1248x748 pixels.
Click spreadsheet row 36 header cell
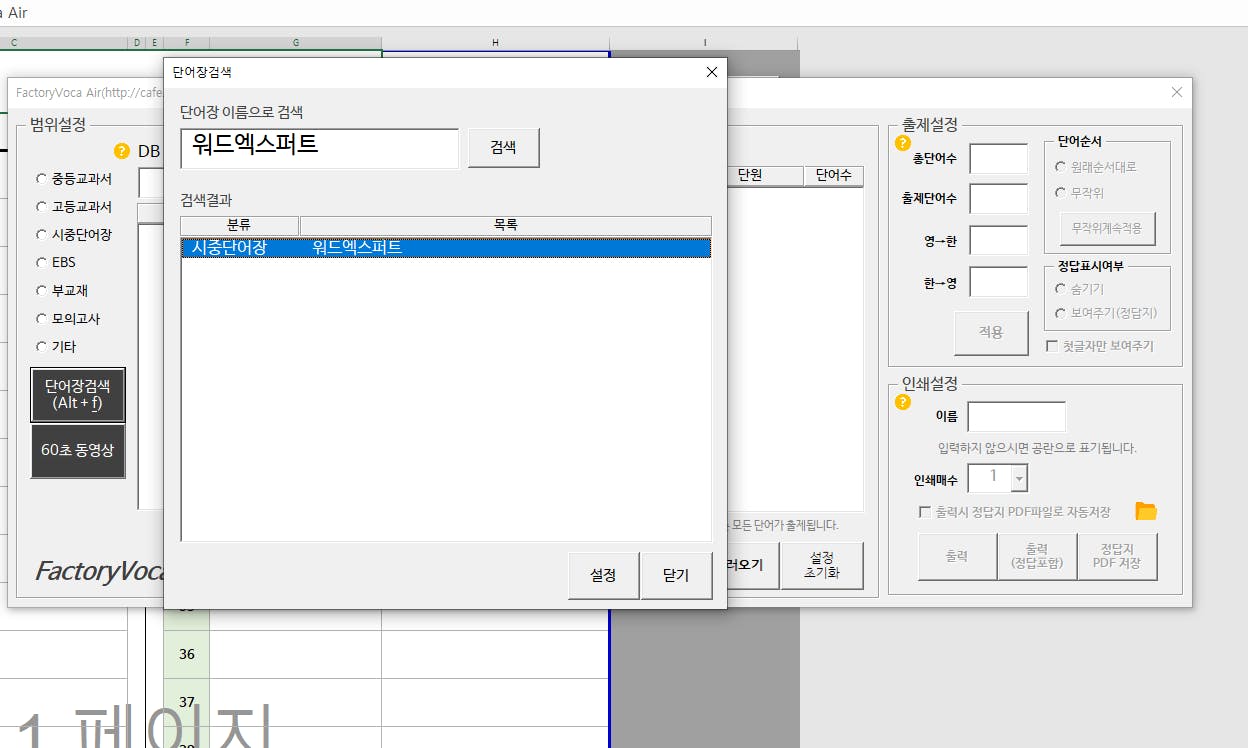[187, 654]
